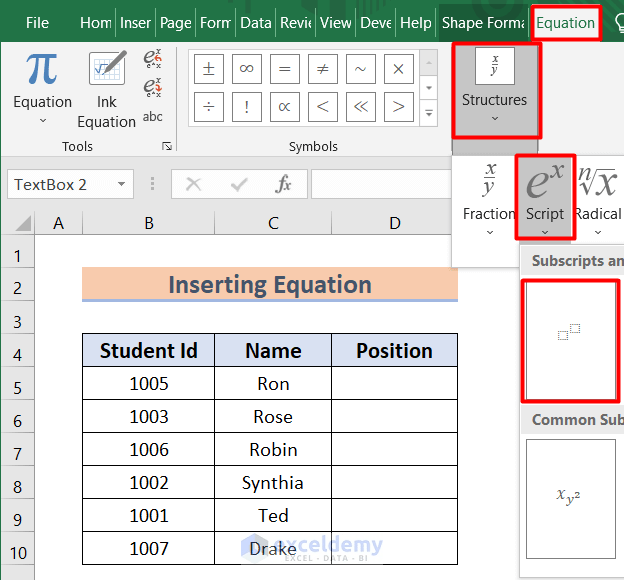Viewport: 624px width, 580px height.
Task: Switch to the Formulas tab
Action: [x=215, y=23]
